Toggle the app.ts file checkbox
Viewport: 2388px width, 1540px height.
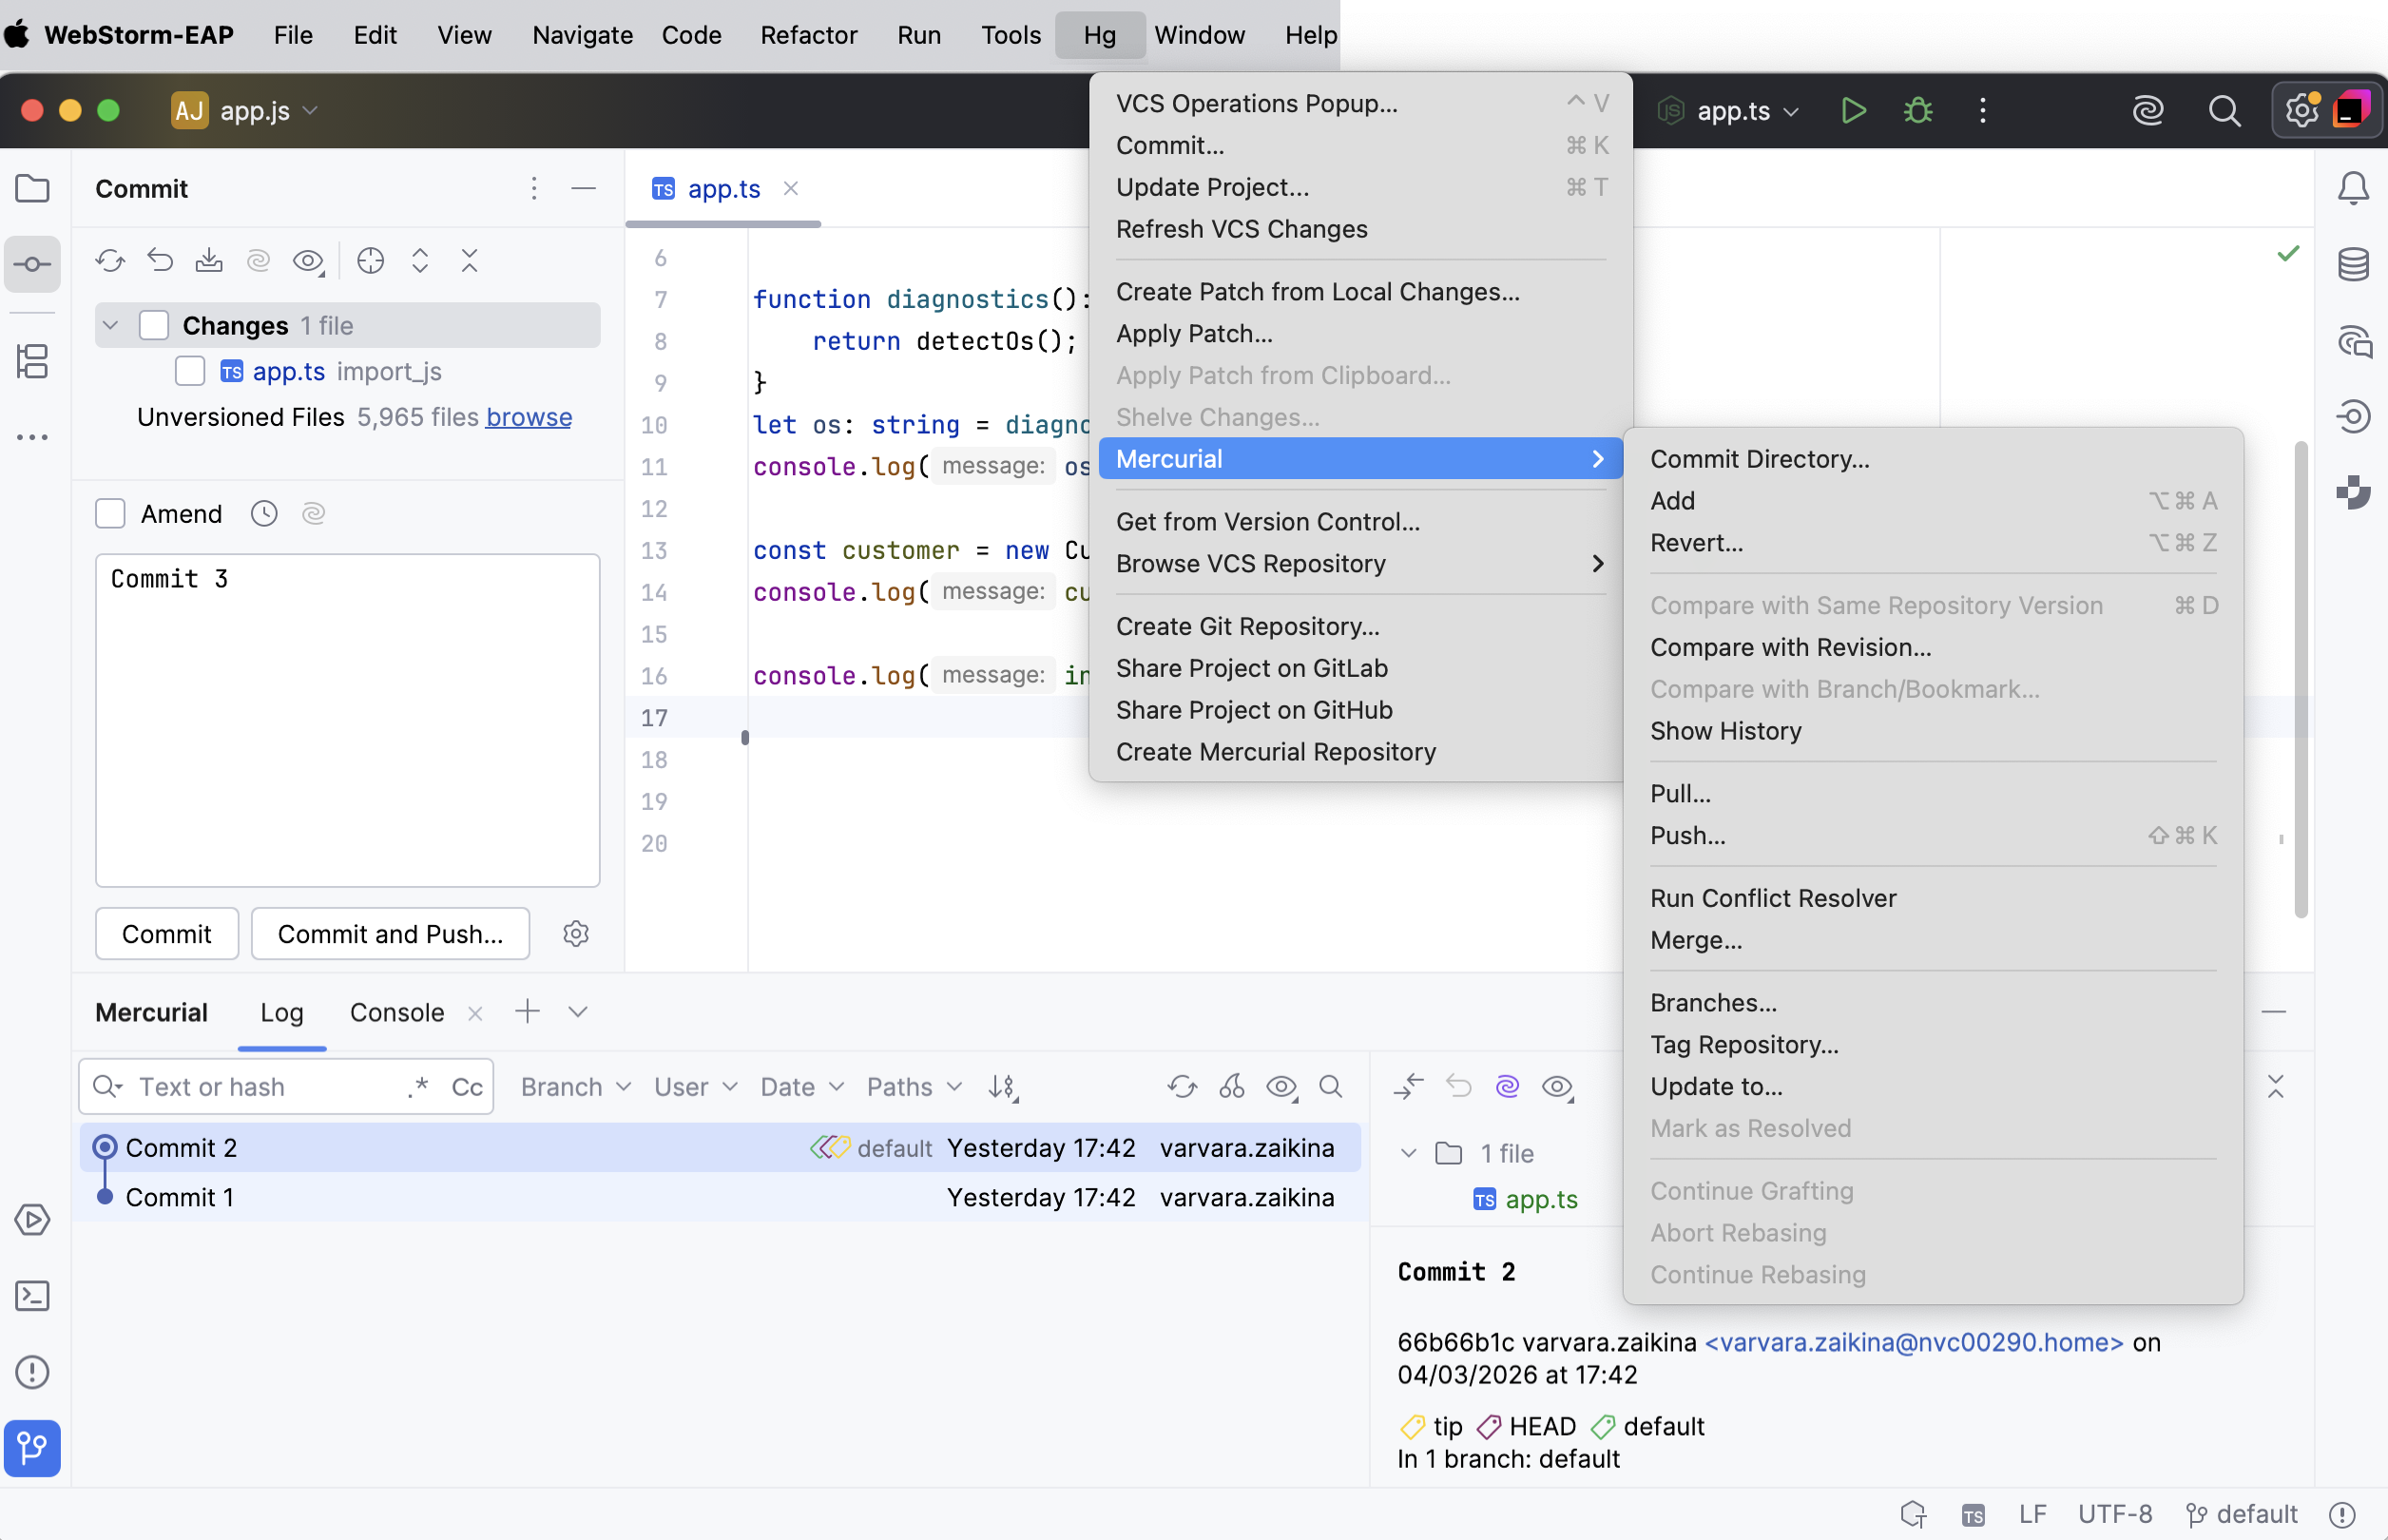pyautogui.click(x=190, y=371)
